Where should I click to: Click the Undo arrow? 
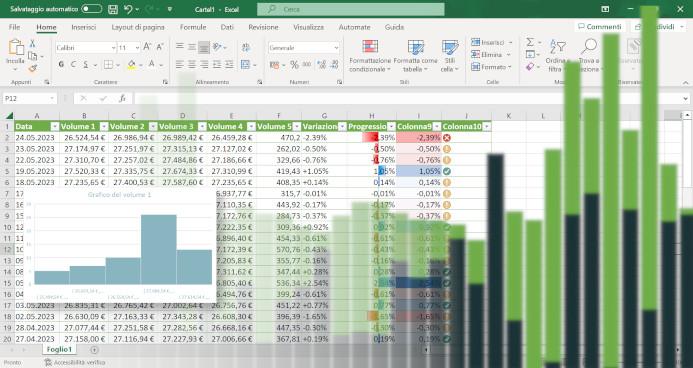point(128,9)
